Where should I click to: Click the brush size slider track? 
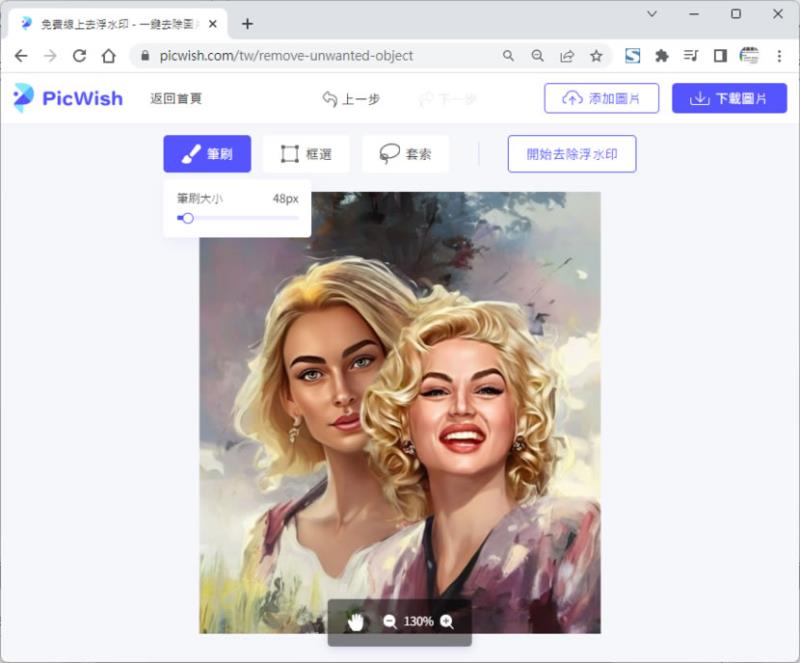coord(238,218)
